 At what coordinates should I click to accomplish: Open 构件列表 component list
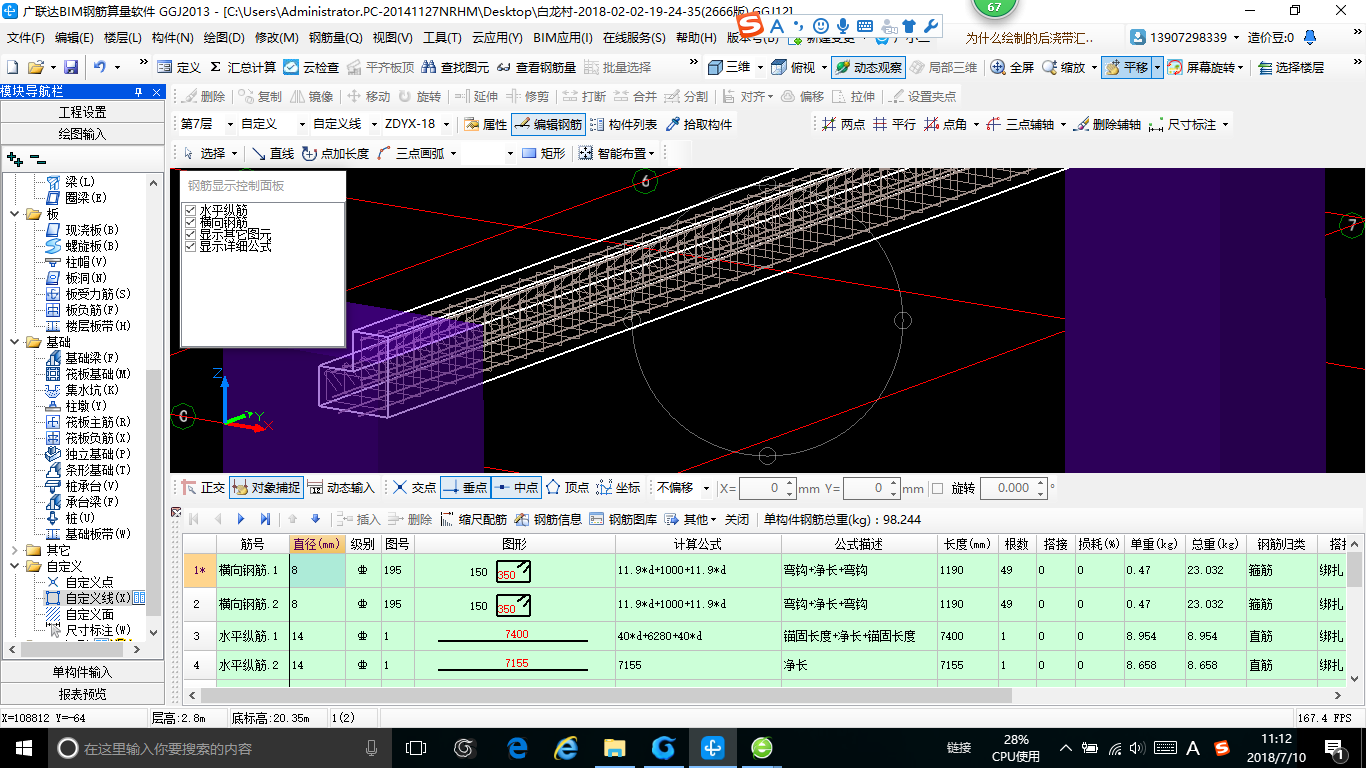[x=623, y=125]
